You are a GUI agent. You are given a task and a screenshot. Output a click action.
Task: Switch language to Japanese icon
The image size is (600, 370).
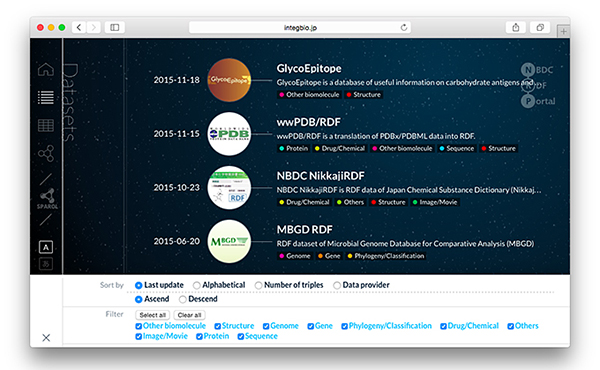pyautogui.click(x=46, y=264)
